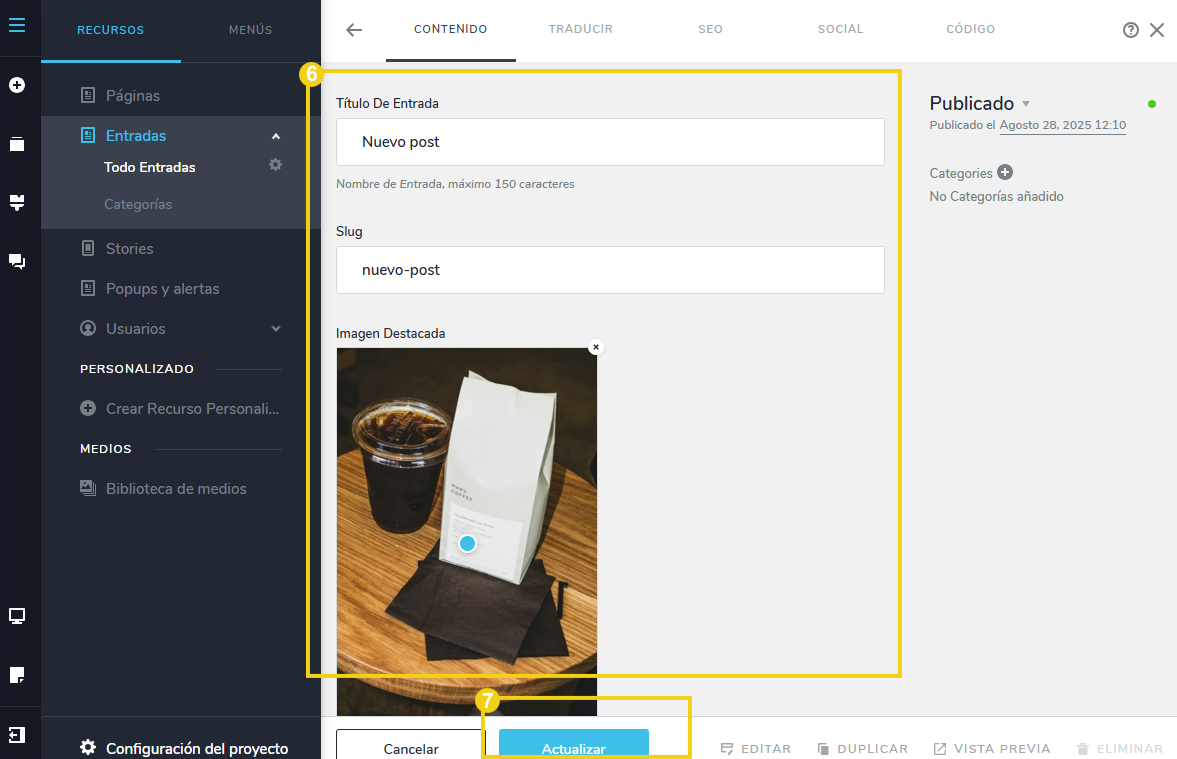Open the SEO tab
Screen dimensions: 1177x759
pos(710,29)
